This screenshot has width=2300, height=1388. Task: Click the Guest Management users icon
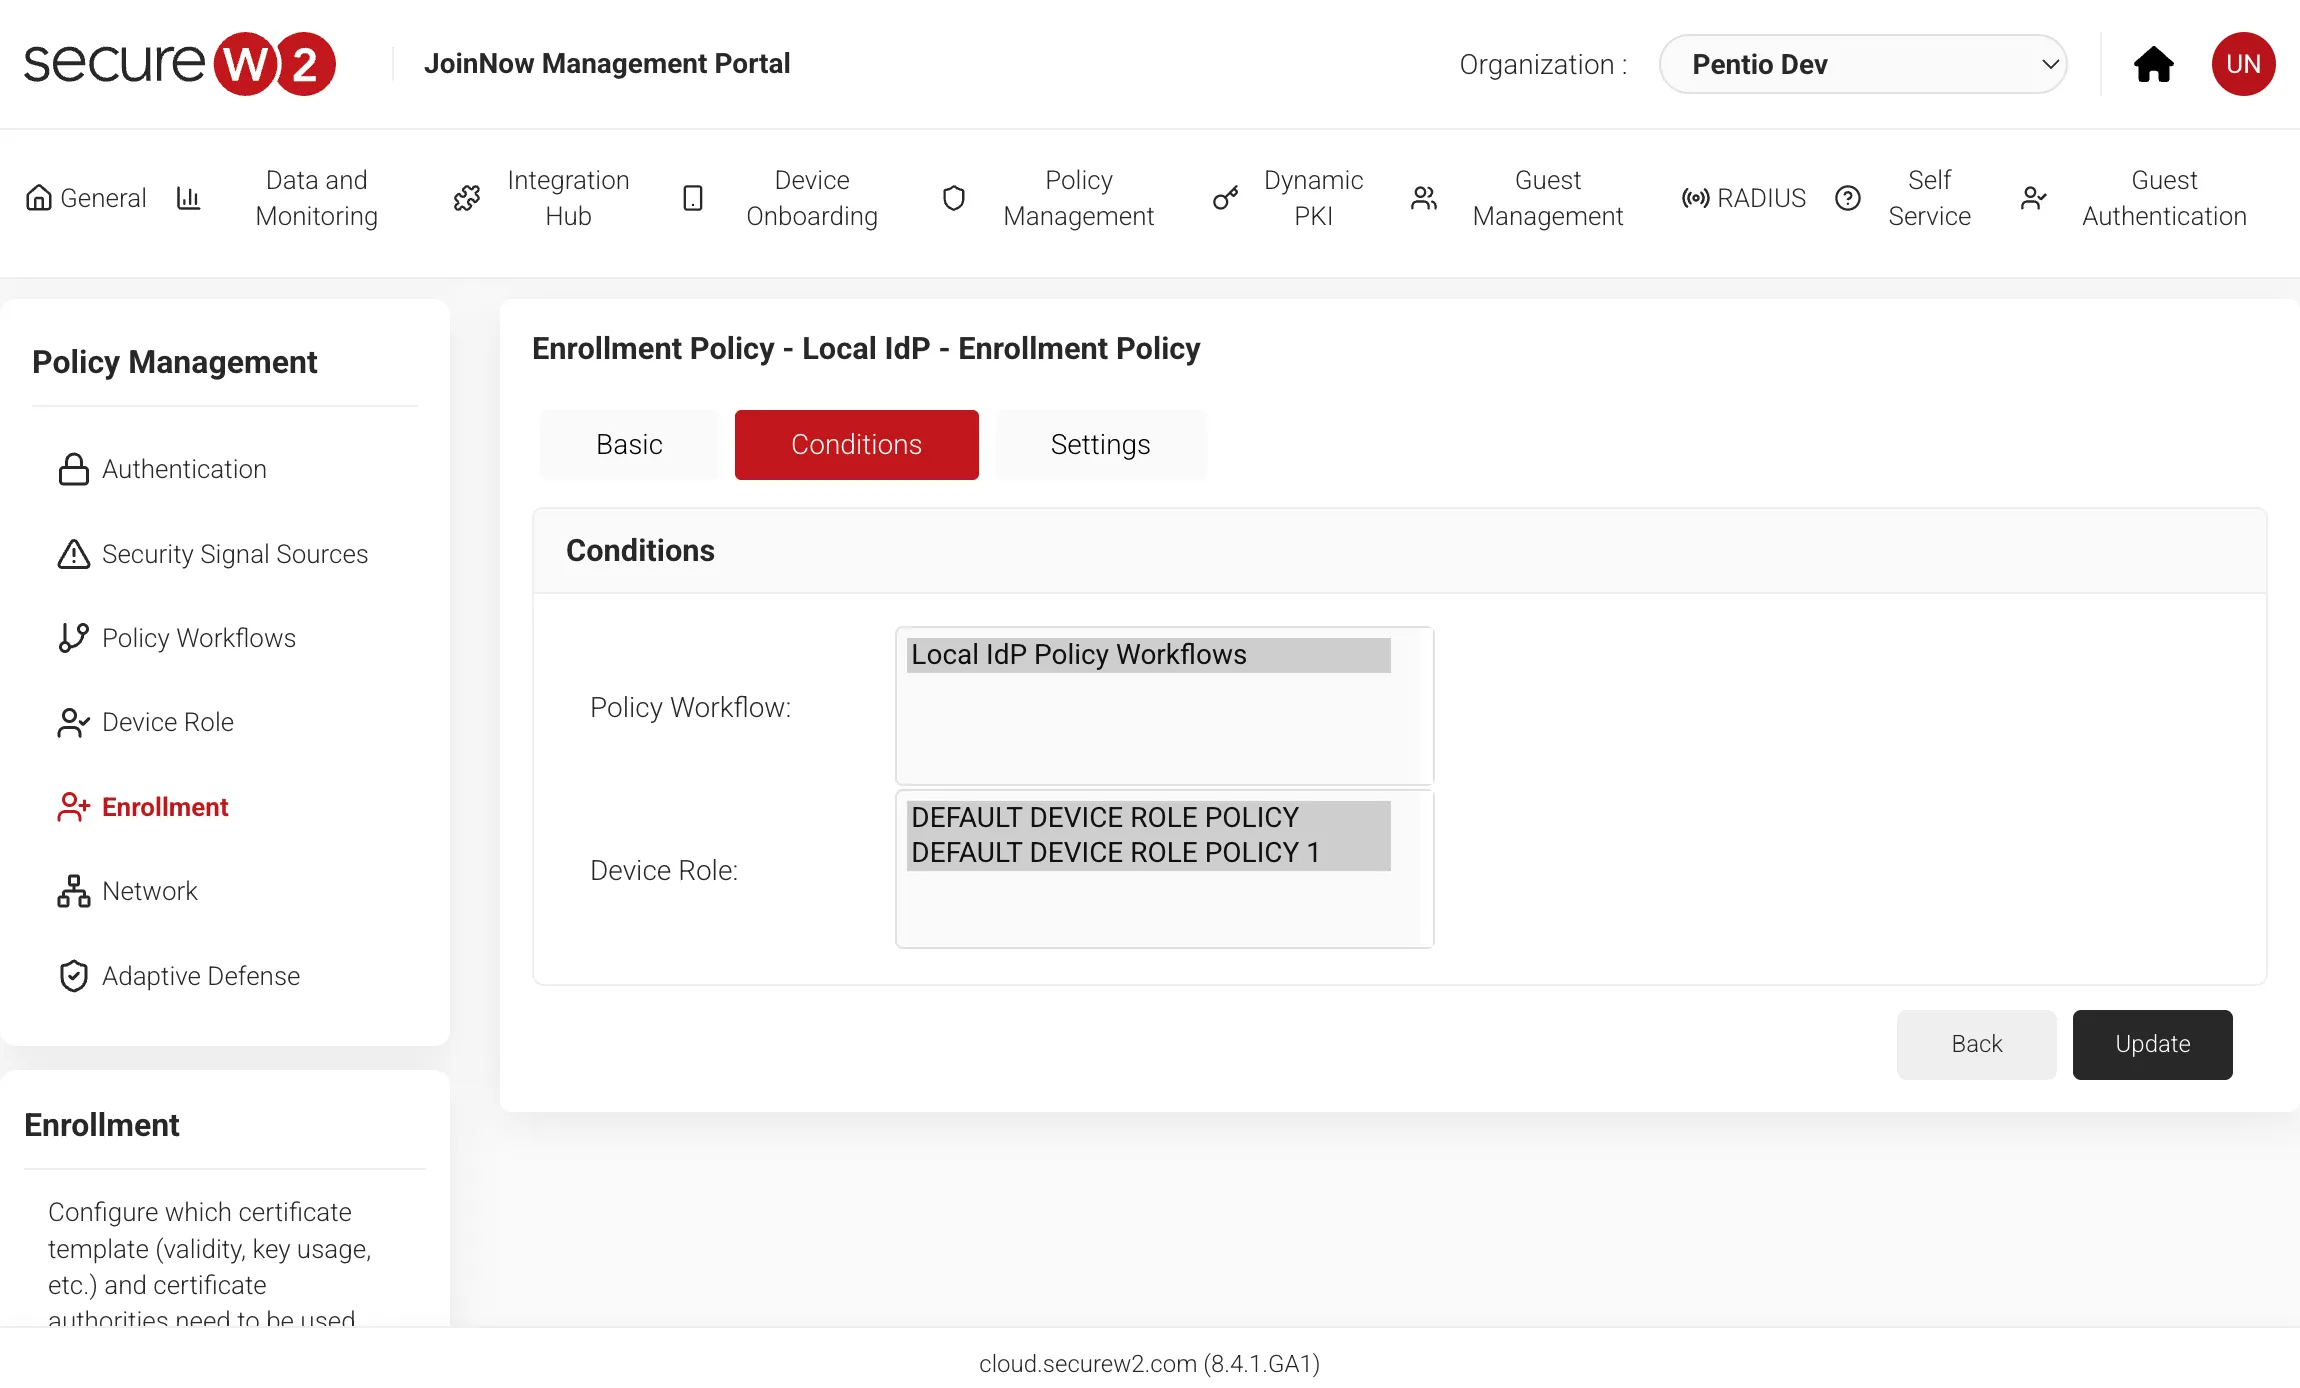(1424, 198)
